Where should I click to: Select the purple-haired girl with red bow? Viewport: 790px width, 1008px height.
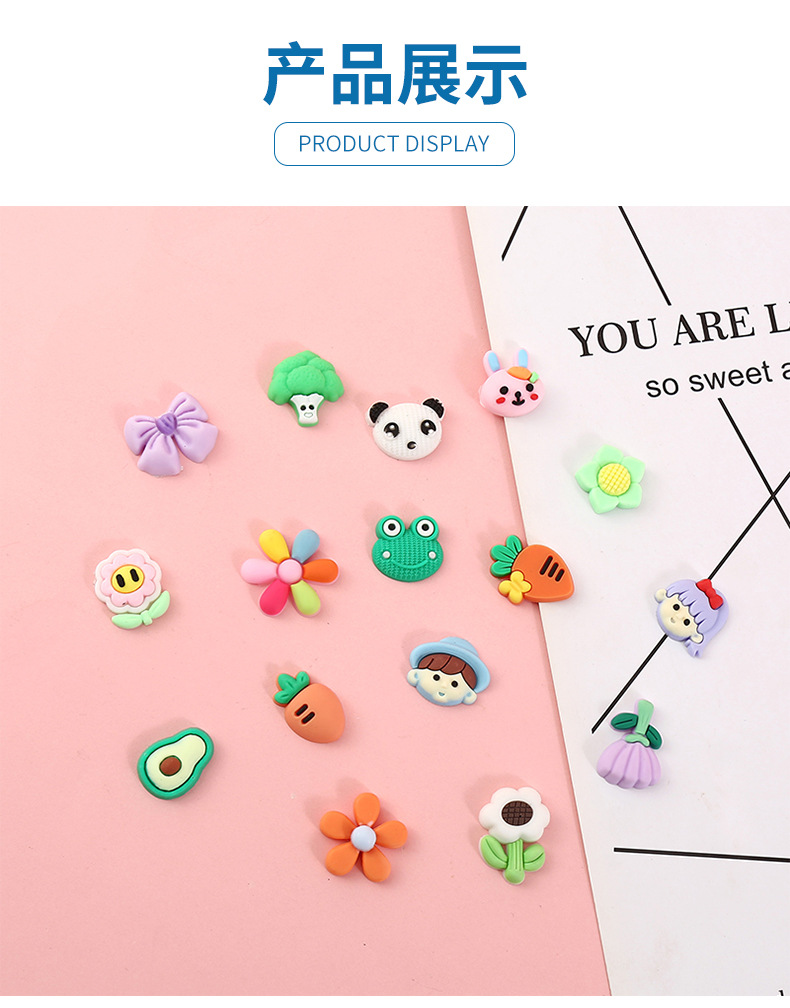point(691,616)
